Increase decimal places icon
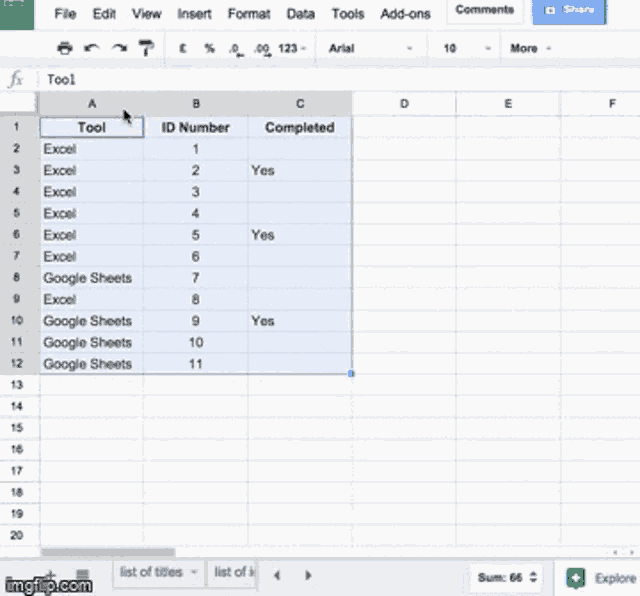 coord(262,49)
